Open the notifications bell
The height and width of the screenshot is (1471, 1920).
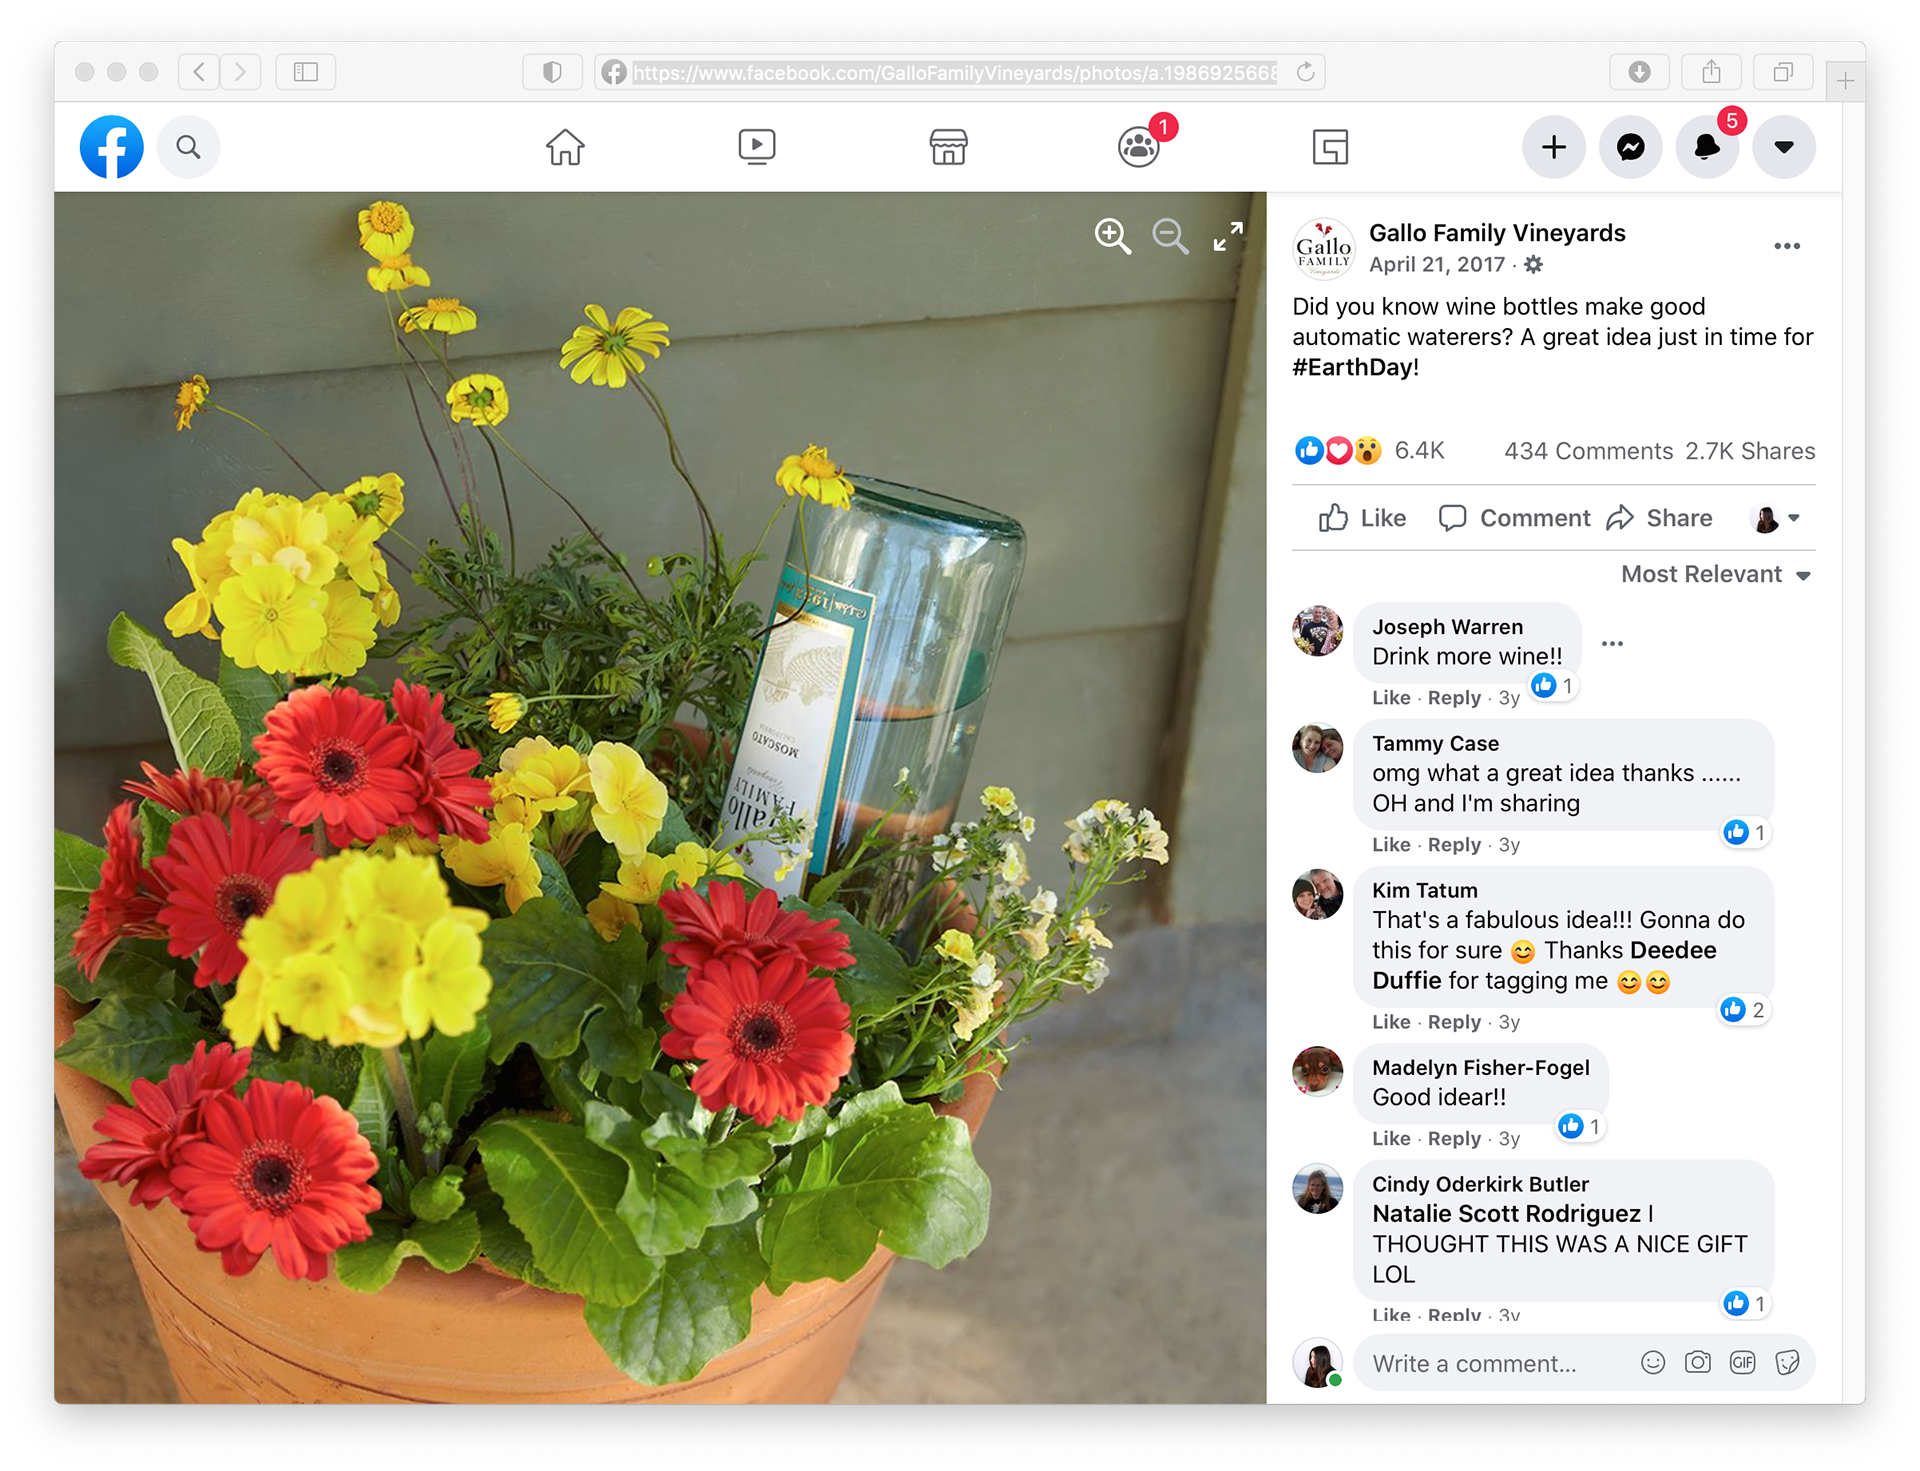coord(1707,147)
